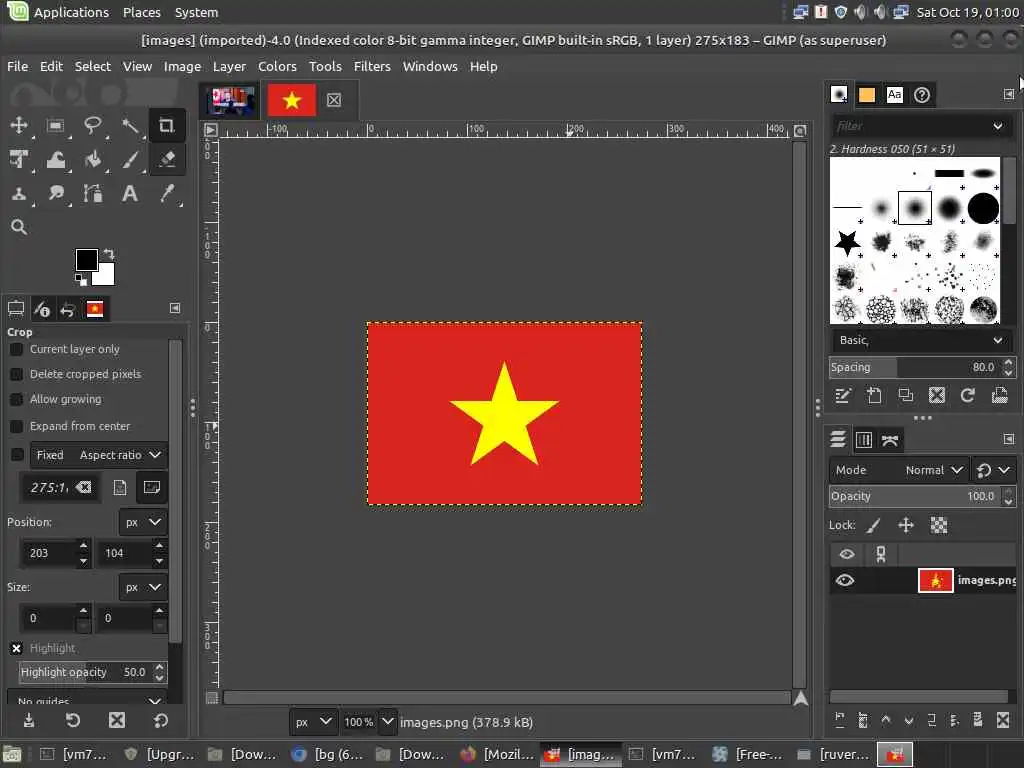The height and width of the screenshot is (768, 1024).
Task: Adjust the Highlight opacity slider
Action: click(86, 672)
